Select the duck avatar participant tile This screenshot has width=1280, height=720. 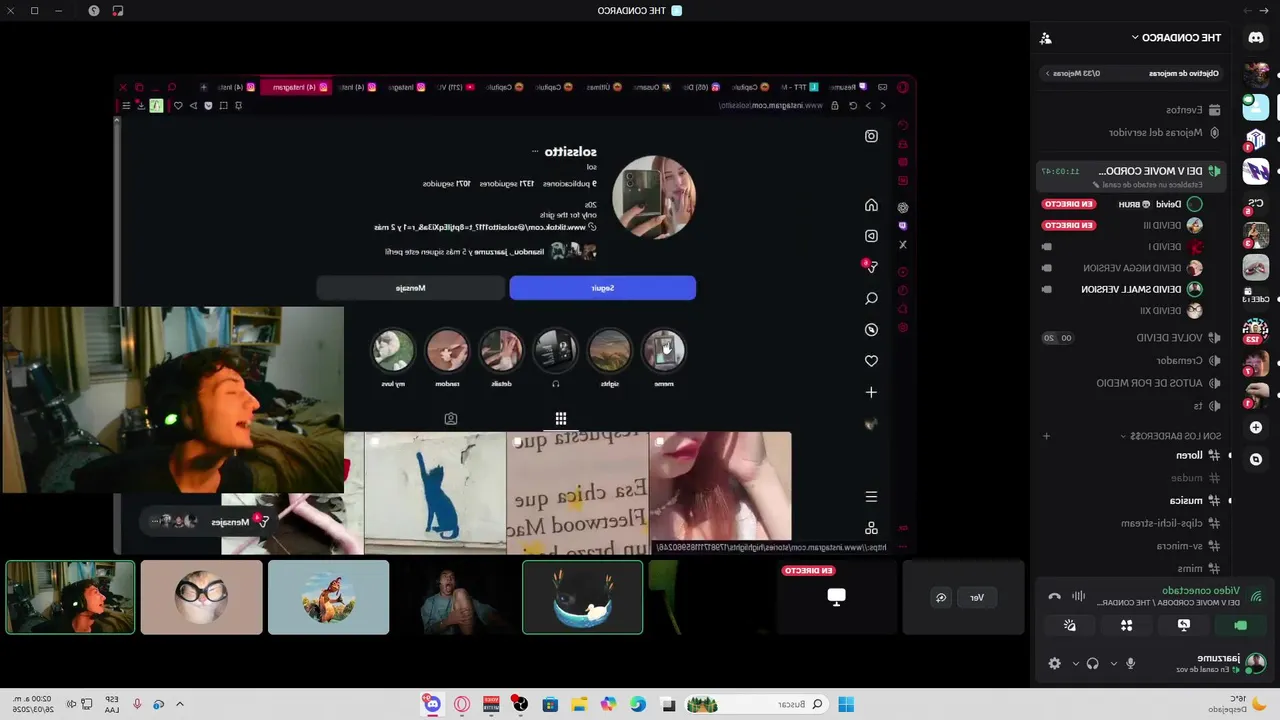point(583,597)
